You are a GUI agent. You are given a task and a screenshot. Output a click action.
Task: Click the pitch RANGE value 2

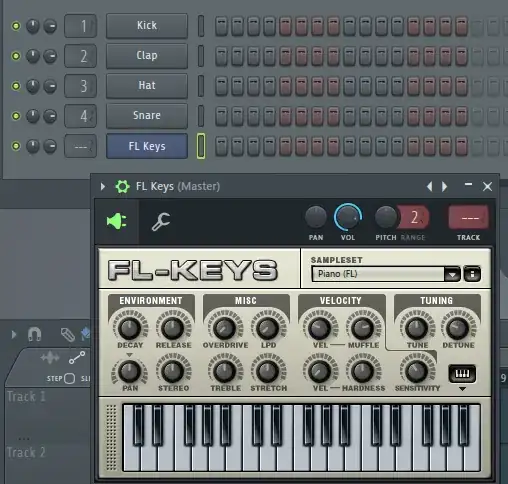coord(414,217)
